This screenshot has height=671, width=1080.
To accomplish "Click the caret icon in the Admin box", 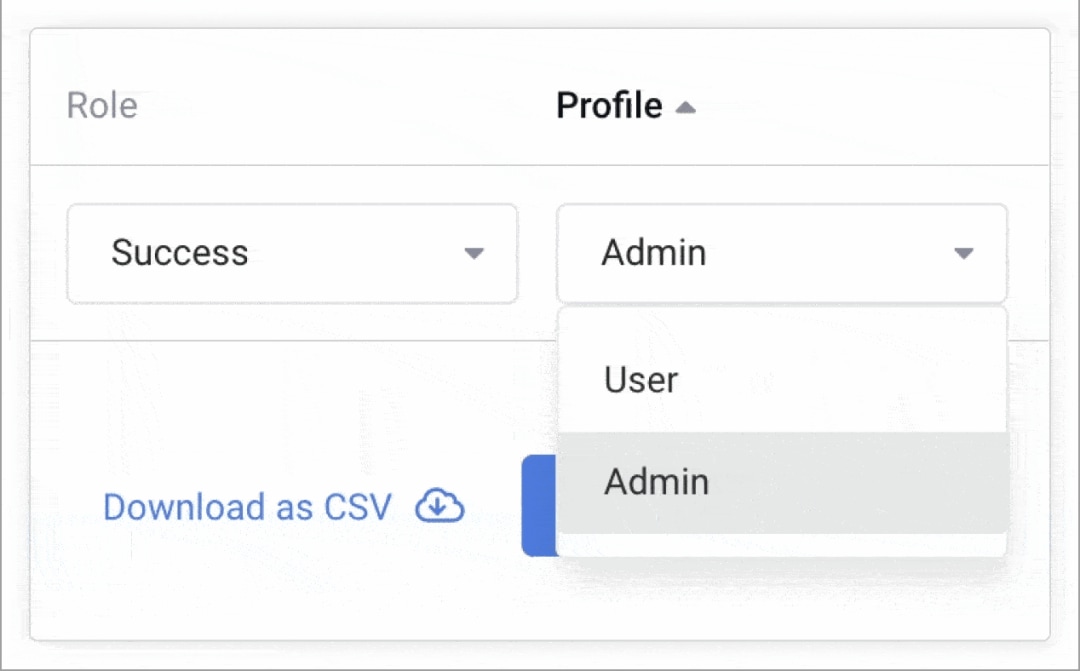I will 964,253.
